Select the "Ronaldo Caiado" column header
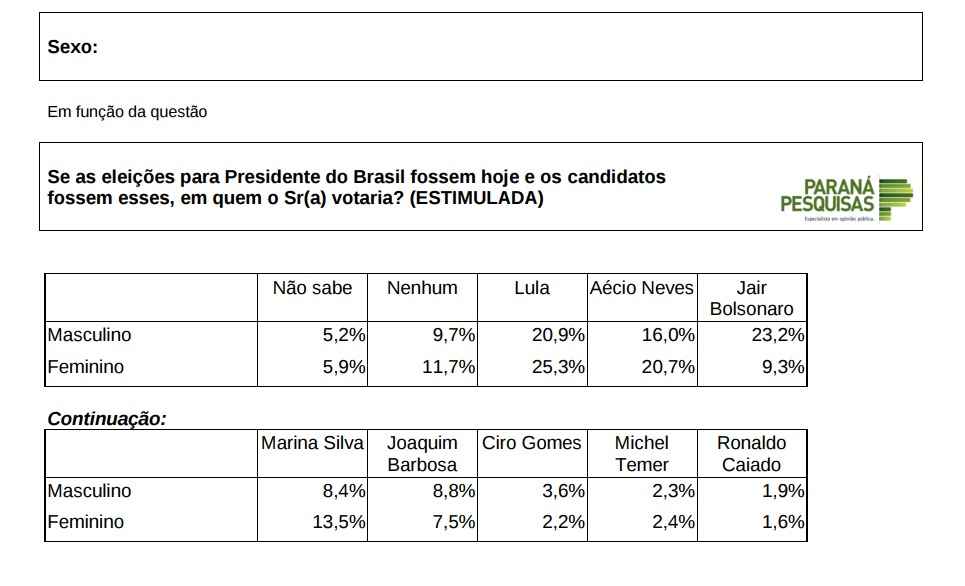 tap(752, 454)
